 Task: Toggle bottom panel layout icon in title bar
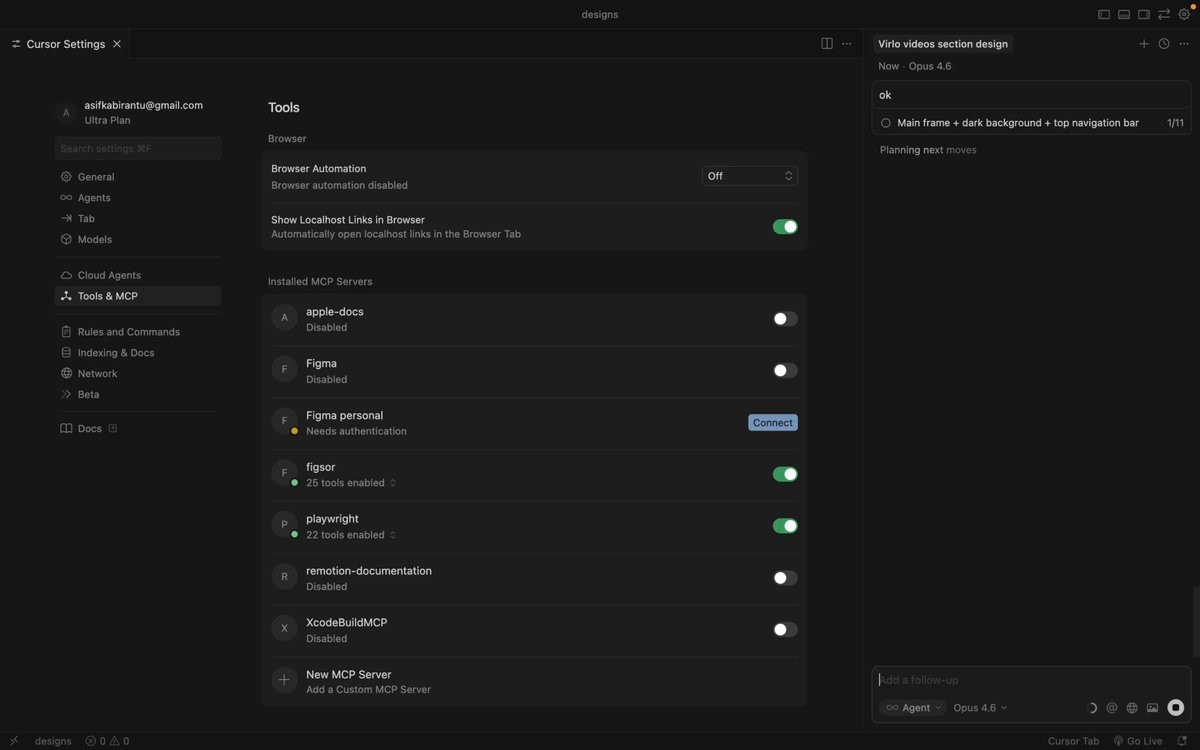coord(1124,15)
